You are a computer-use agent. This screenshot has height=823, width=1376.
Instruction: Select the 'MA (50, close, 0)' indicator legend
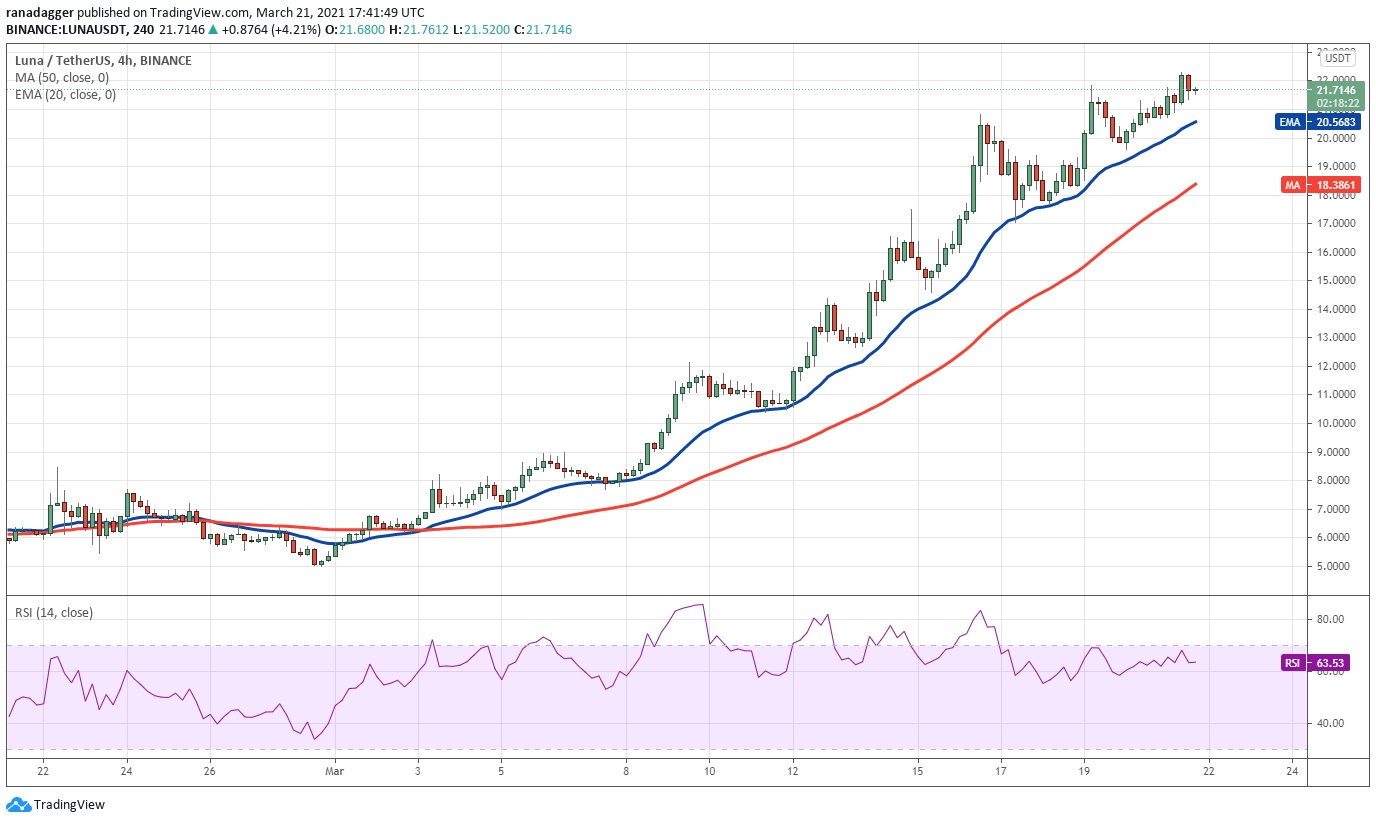tap(62, 78)
